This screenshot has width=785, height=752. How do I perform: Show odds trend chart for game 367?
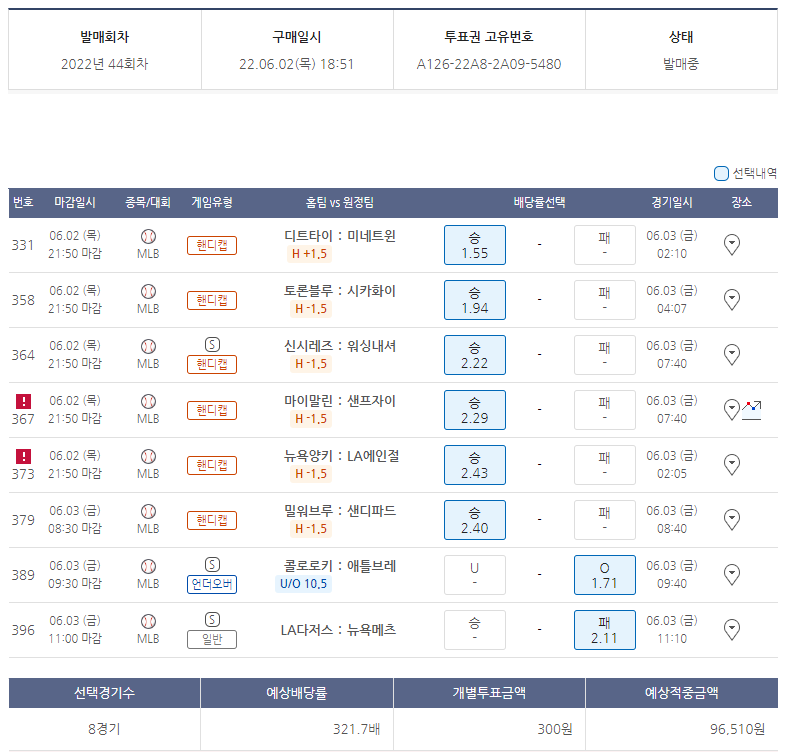click(x=751, y=410)
